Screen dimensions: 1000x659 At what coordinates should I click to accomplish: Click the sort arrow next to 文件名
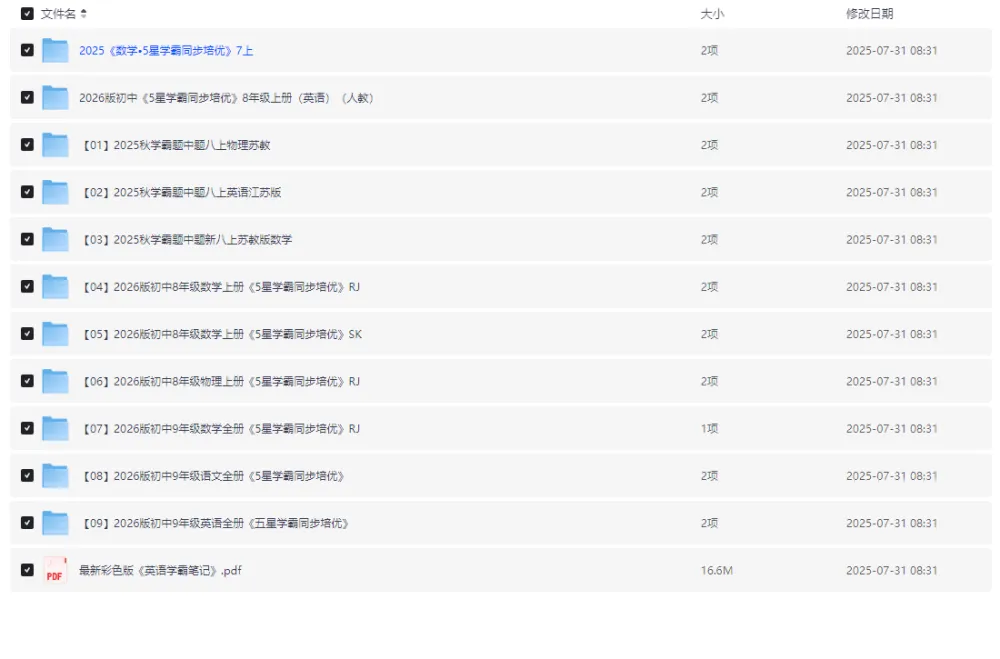(84, 14)
